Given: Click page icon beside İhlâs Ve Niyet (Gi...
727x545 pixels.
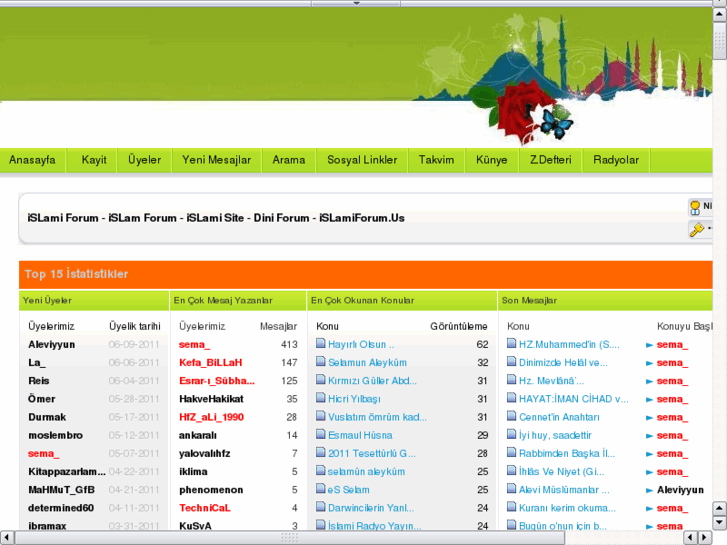Looking at the screenshot, I should point(511,470).
